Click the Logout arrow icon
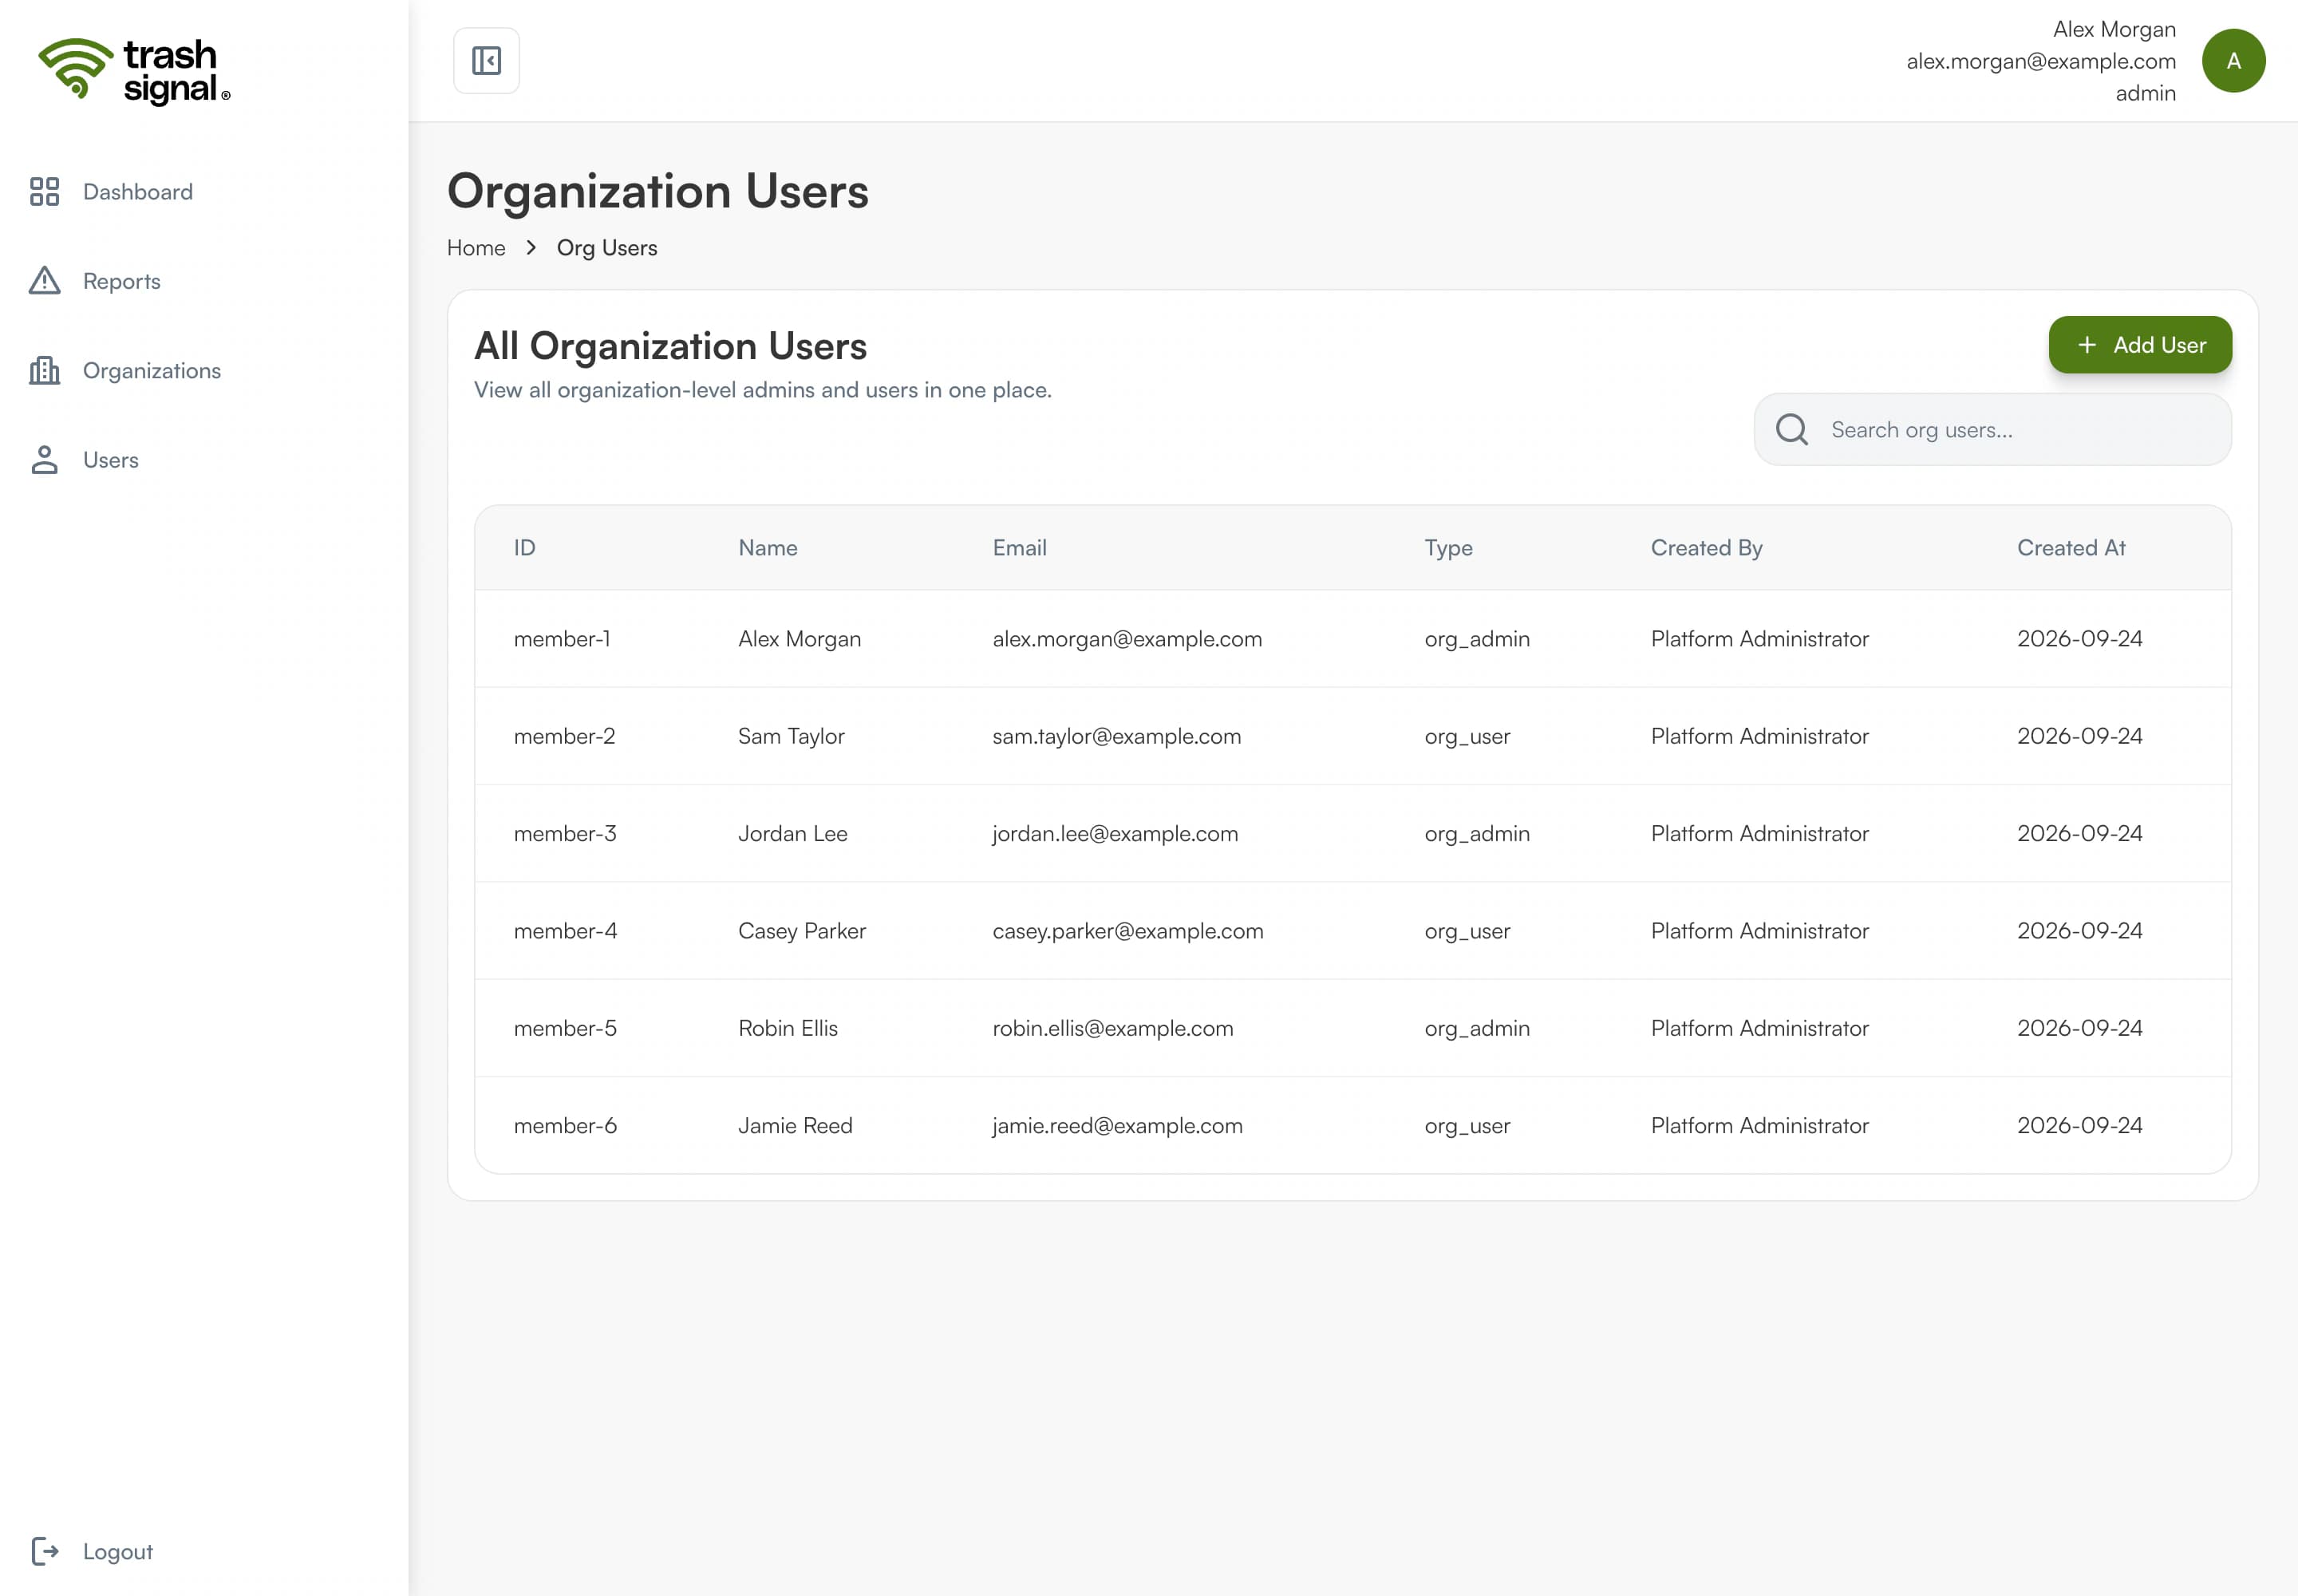2298x1596 pixels. click(x=45, y=1551)
